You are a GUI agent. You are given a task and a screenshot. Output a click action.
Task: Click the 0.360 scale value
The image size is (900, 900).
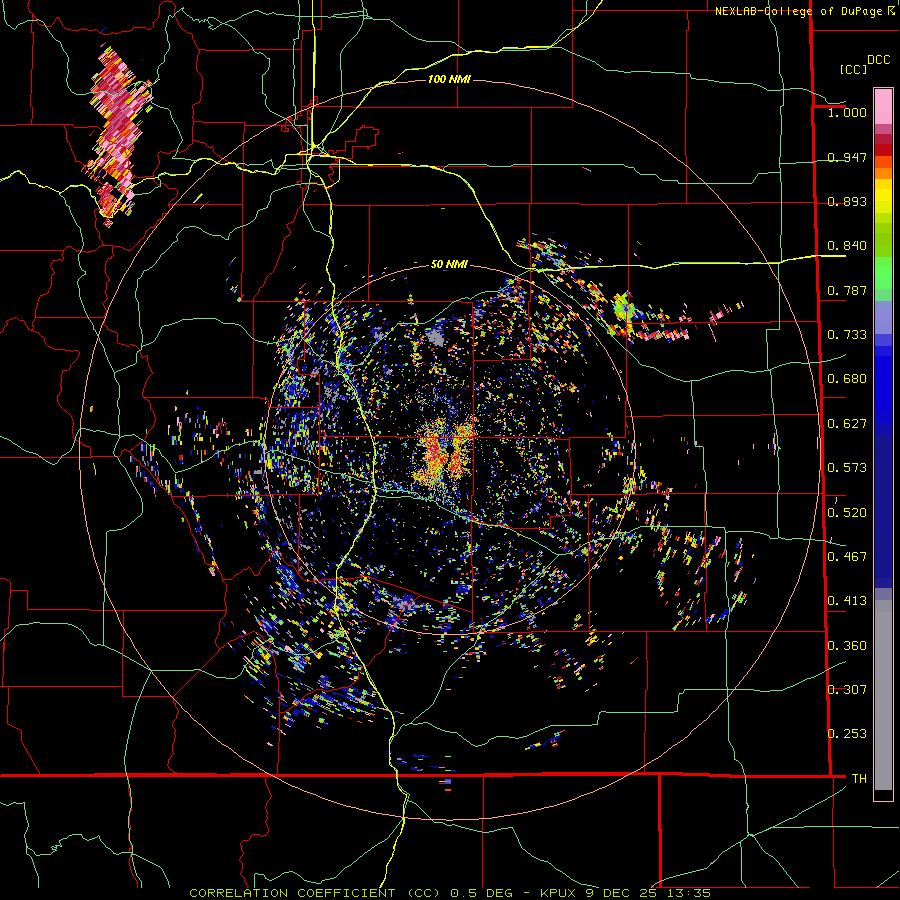tap(847, 646)
